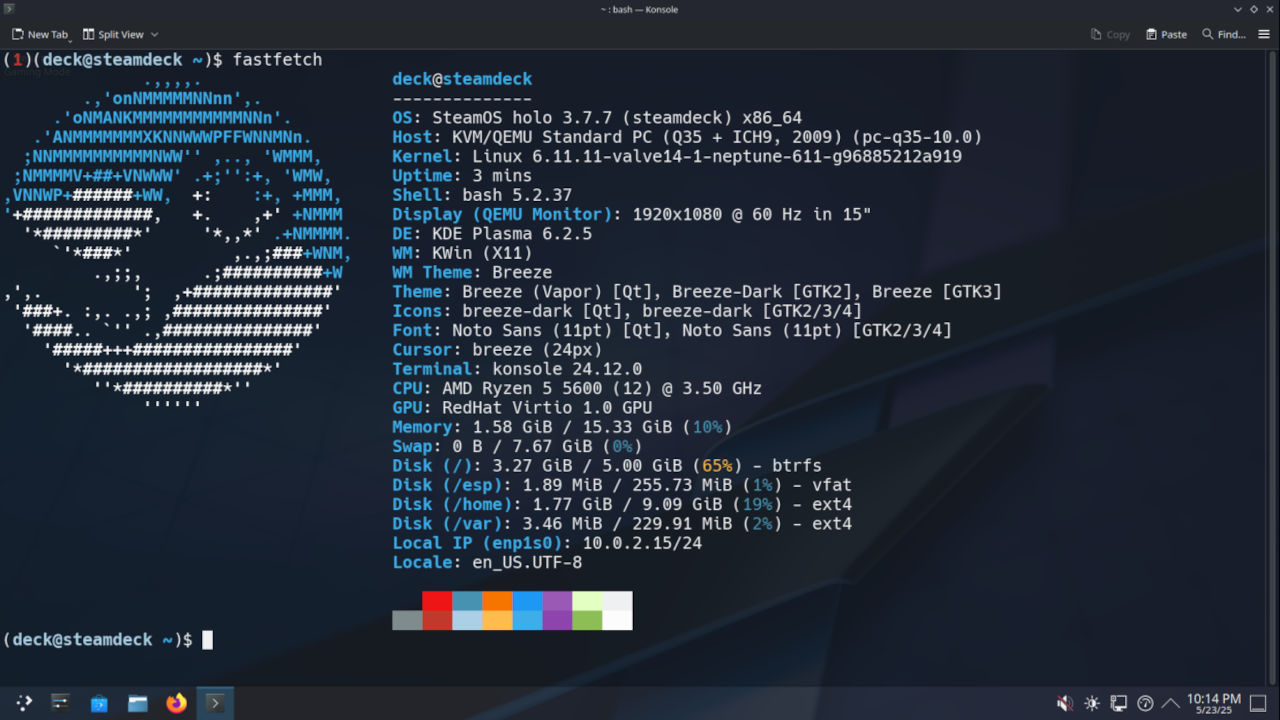Click the terminal prompt cursor block
The width and height of the screenshot is (1280, 720).
[208, 640]
